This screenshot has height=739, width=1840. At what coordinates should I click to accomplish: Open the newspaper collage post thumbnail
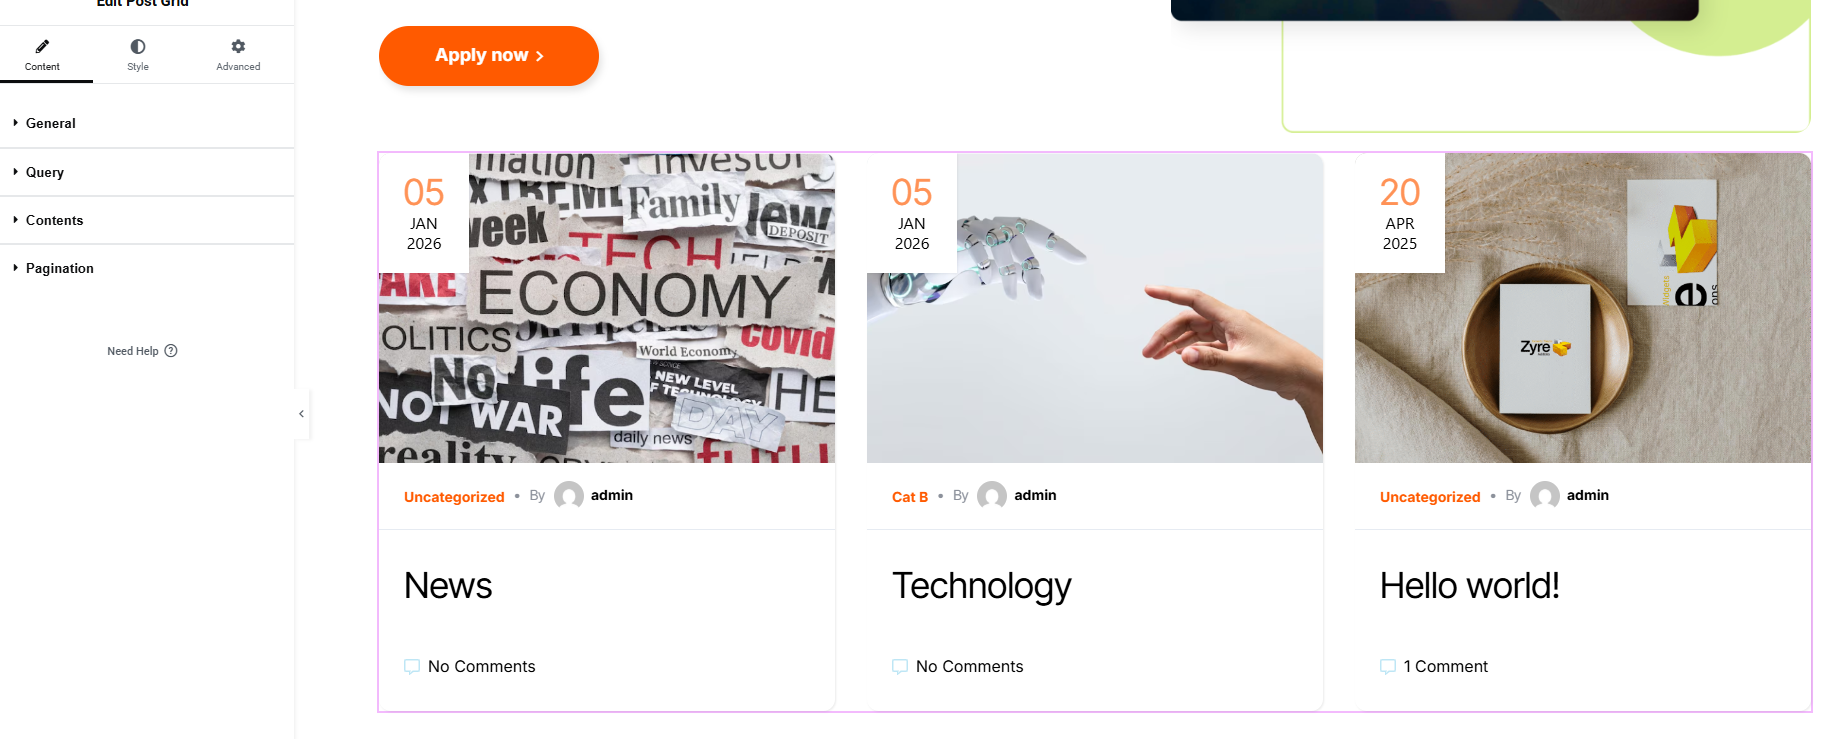(x=607, y=308)
